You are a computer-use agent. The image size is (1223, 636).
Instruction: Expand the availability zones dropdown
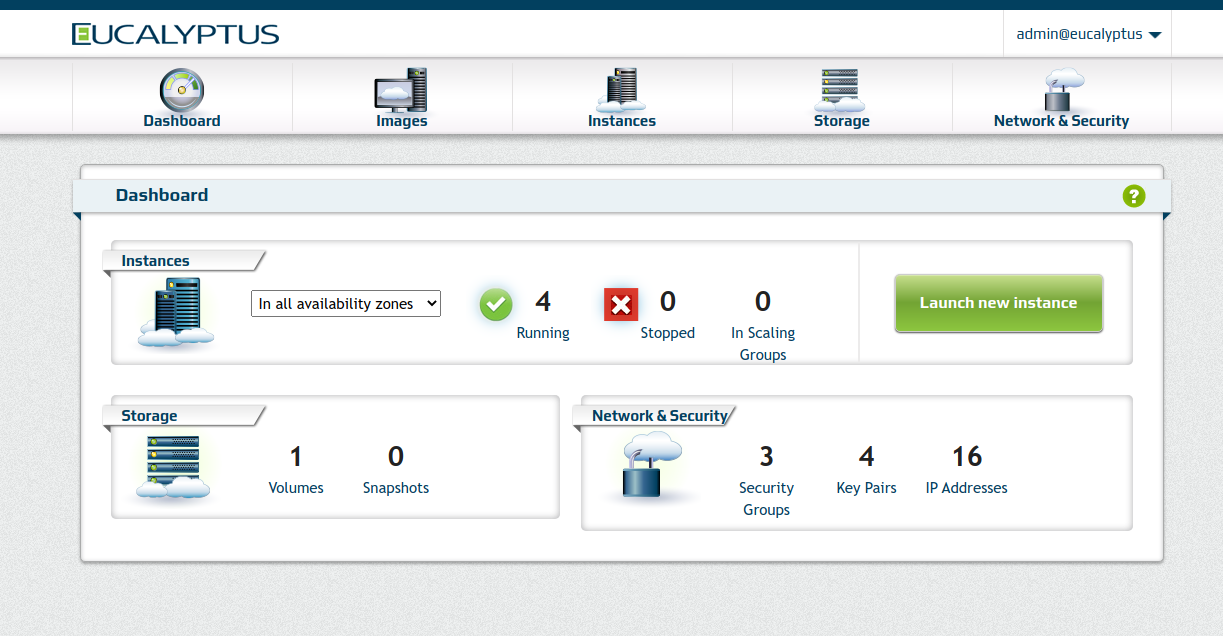[345, 303]
